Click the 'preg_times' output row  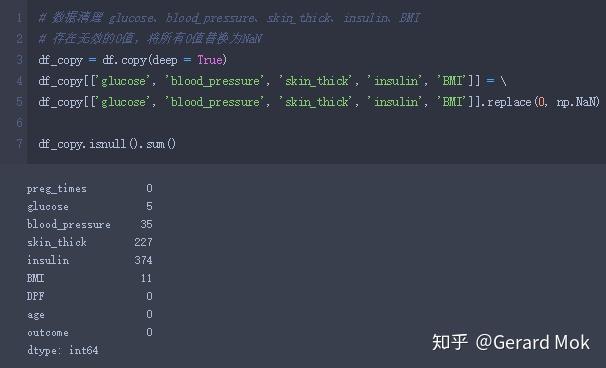[89, 188]
